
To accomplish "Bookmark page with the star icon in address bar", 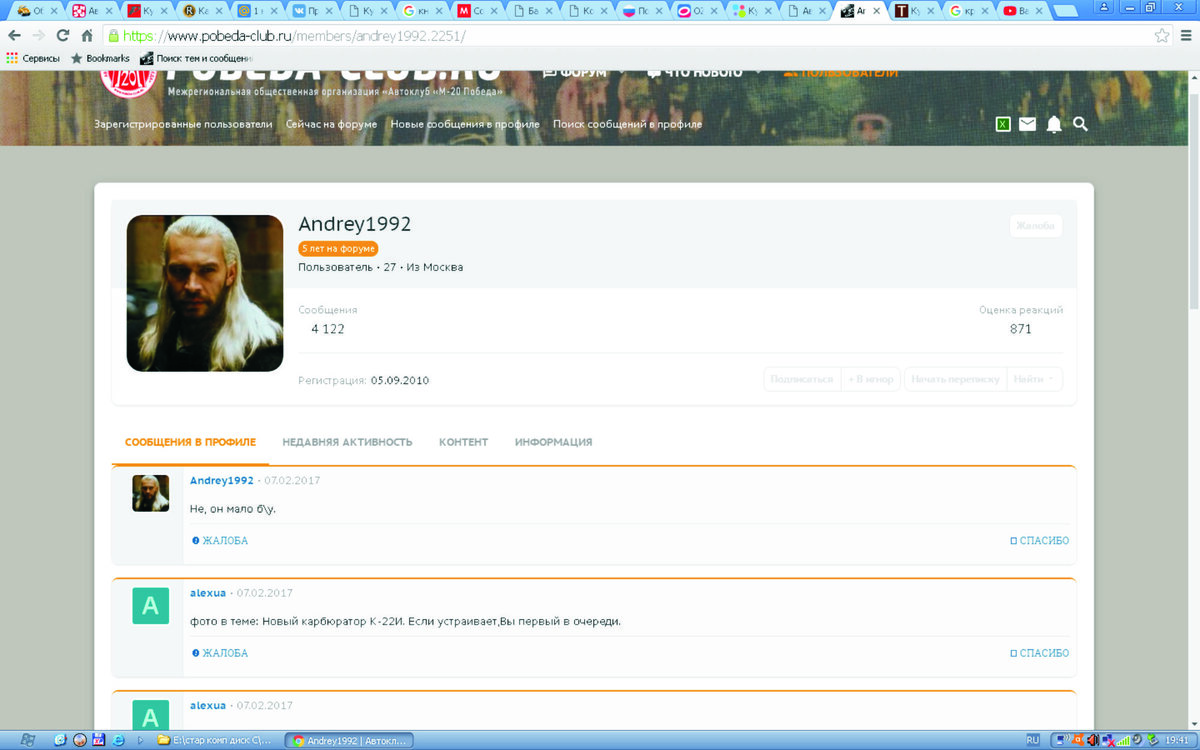I will [1161, 35].
